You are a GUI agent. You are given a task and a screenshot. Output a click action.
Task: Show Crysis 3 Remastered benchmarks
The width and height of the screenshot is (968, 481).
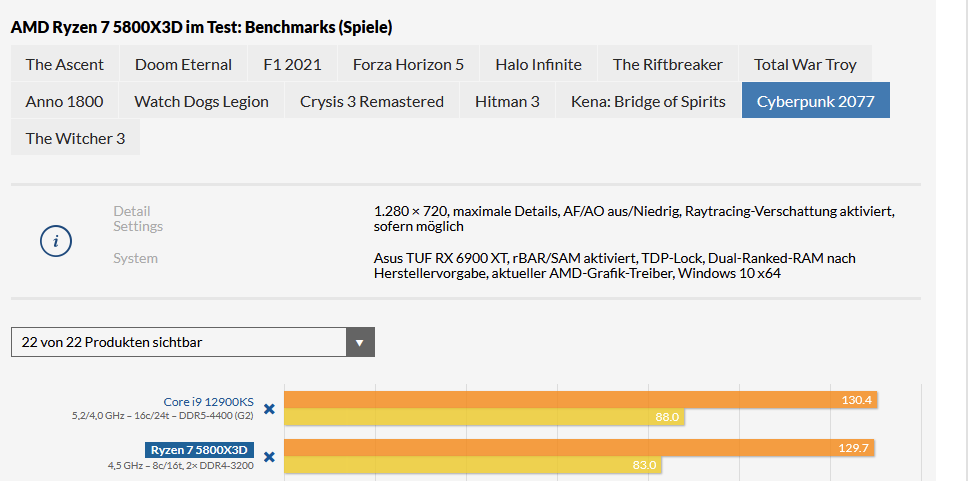372,101
